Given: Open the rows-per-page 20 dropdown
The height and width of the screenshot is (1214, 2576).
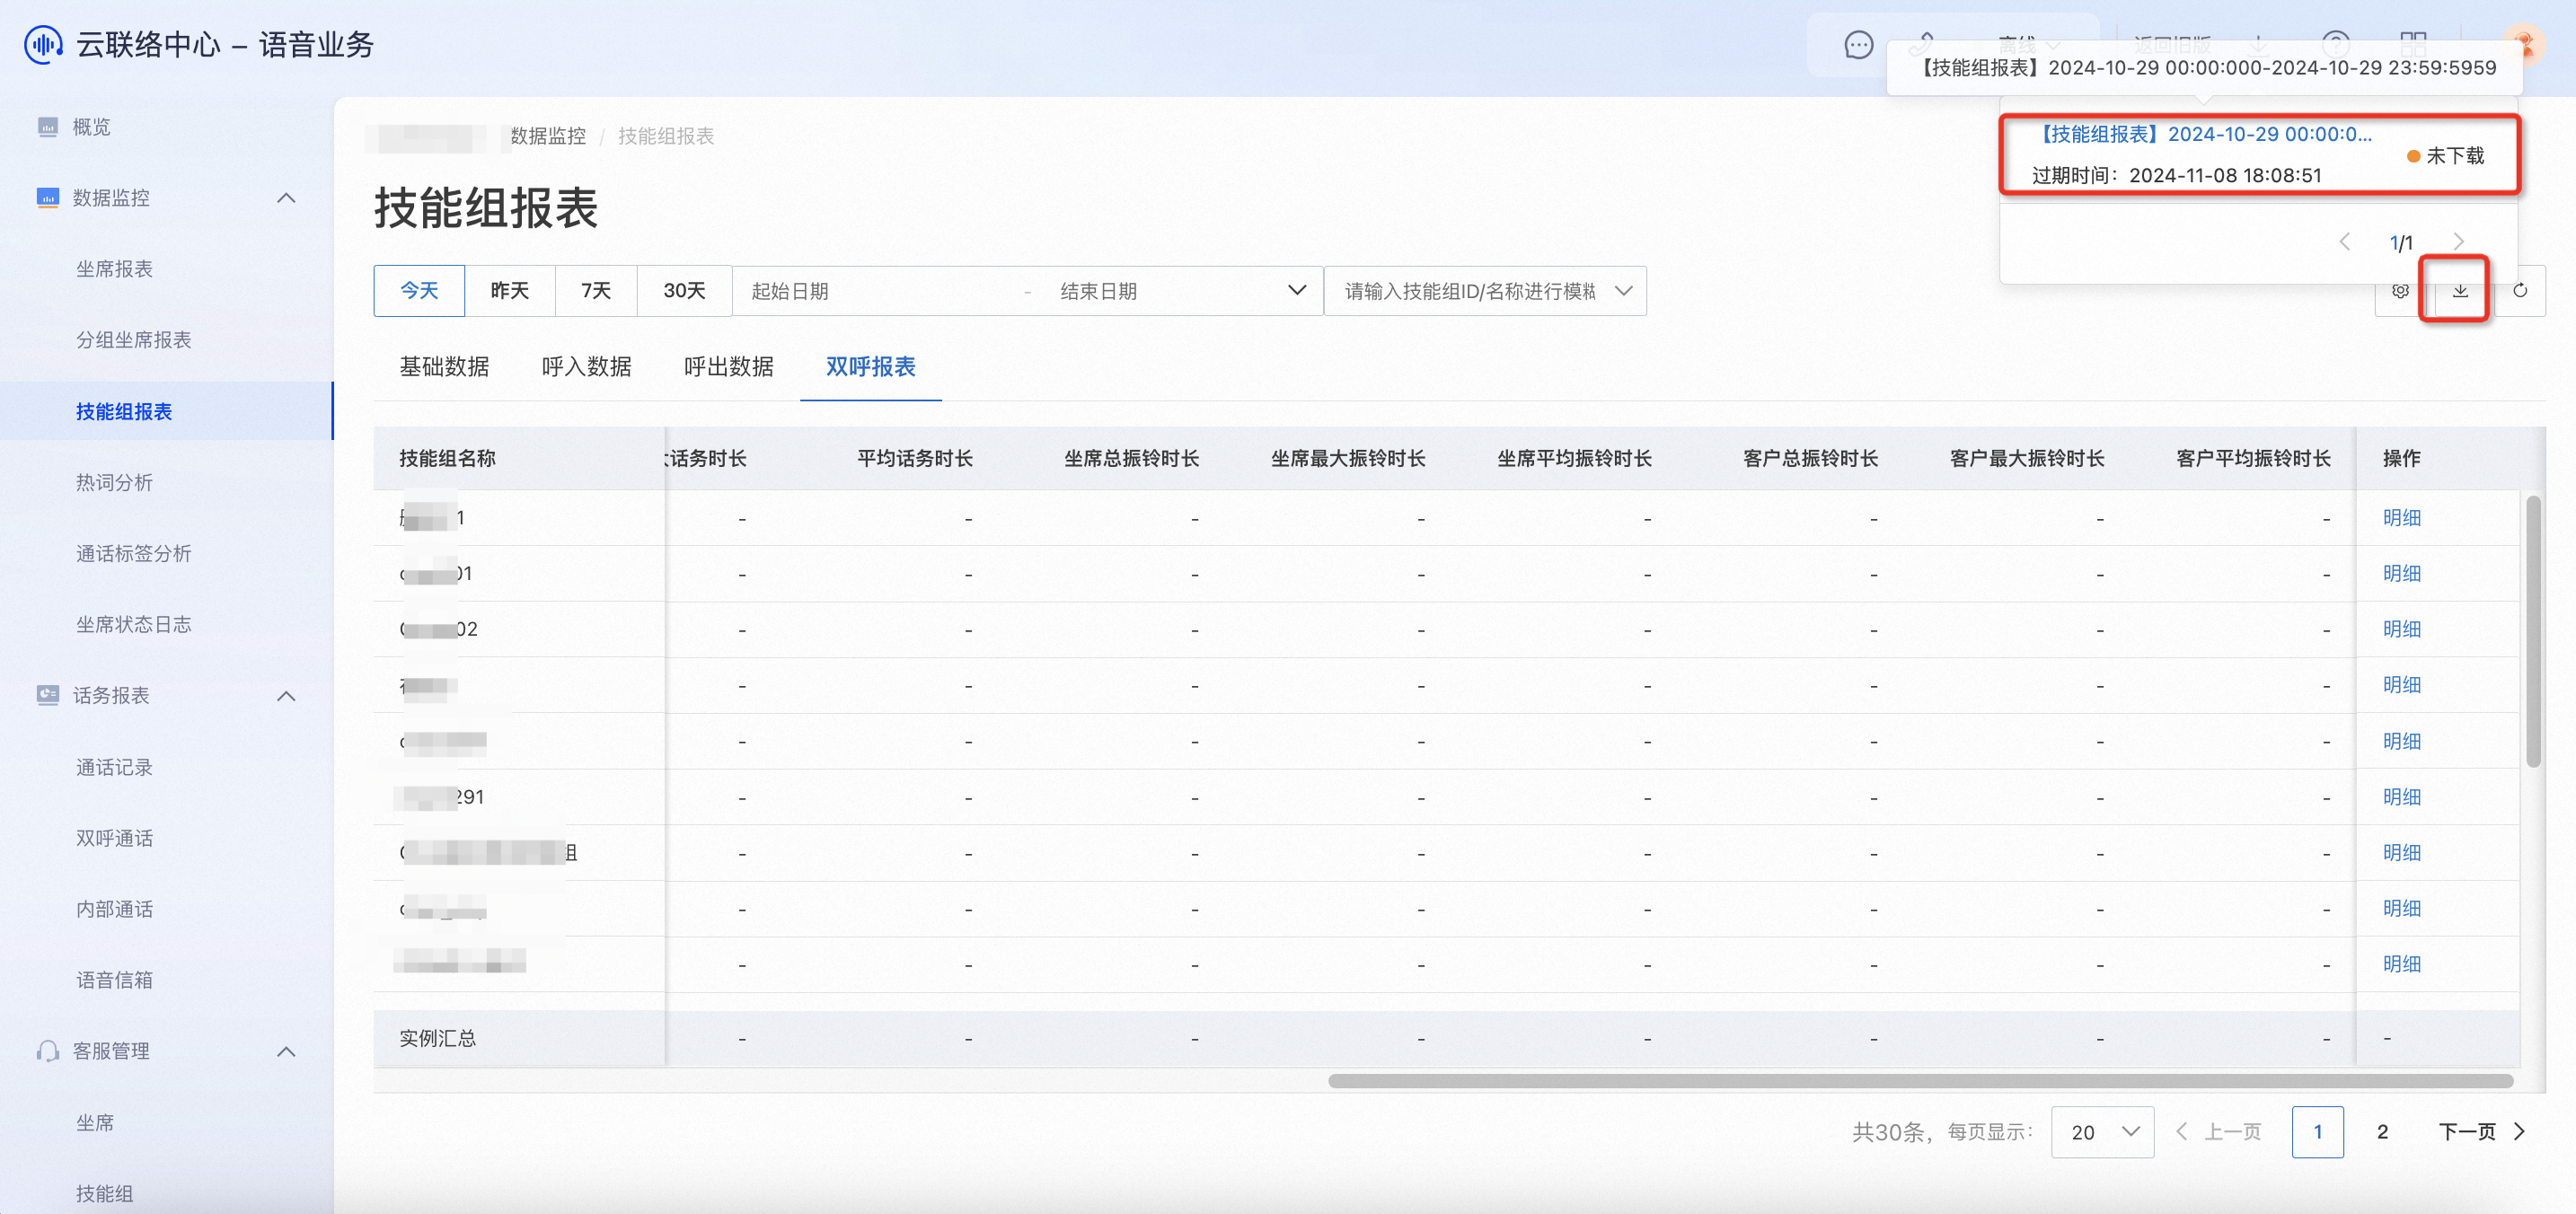Looking at the screenshot, I should (x=2102, y=1132).
